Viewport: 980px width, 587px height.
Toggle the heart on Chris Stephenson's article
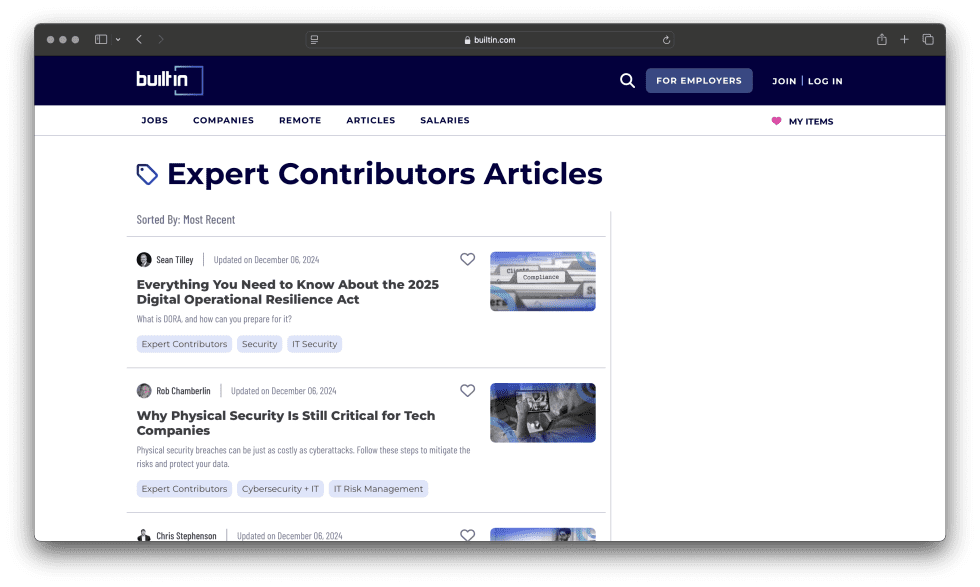467,535
